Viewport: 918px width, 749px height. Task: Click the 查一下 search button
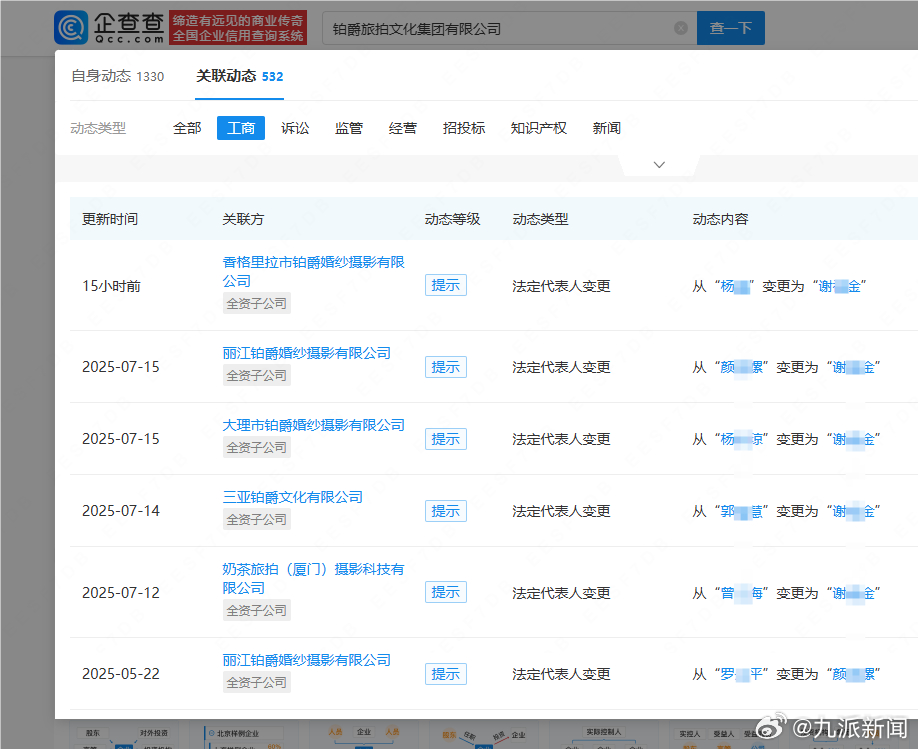click(731, 28)
